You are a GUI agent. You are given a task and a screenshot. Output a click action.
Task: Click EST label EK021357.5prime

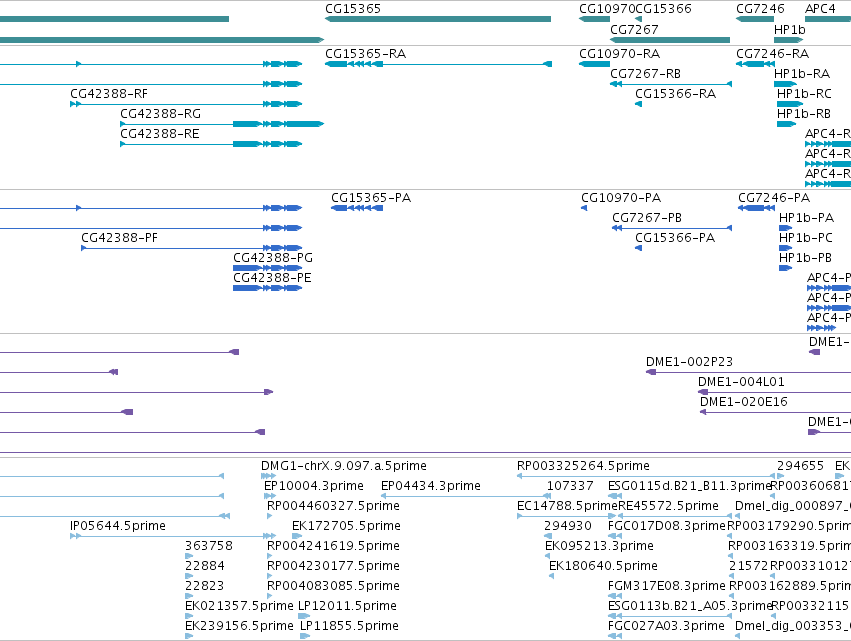(239, 606)
